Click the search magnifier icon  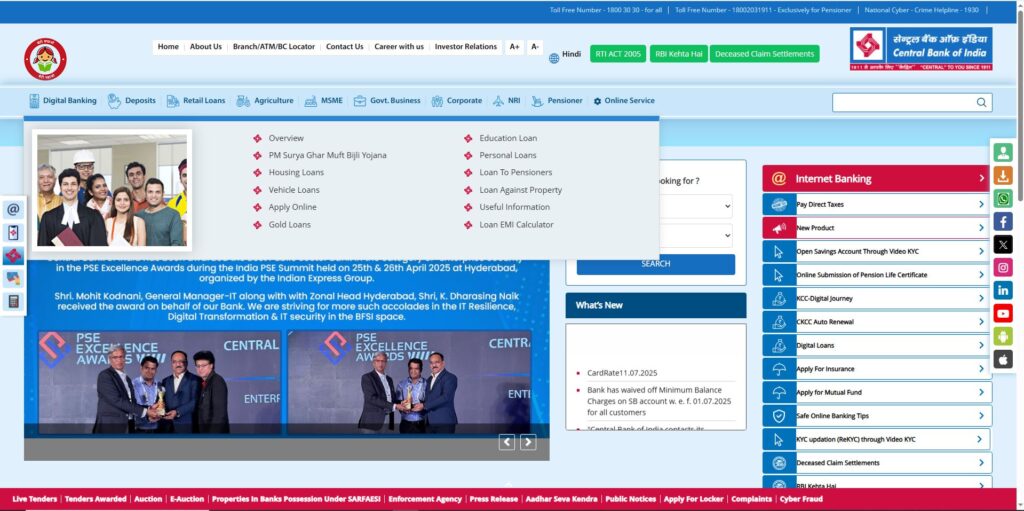(981, 102)
